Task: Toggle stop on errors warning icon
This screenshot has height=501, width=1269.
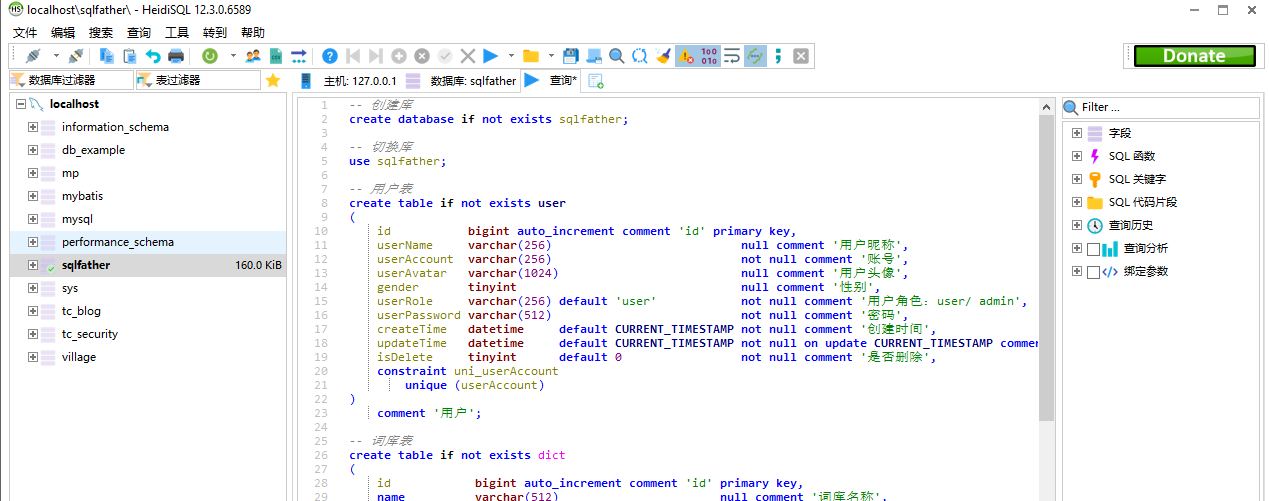Action: [686, 56]
